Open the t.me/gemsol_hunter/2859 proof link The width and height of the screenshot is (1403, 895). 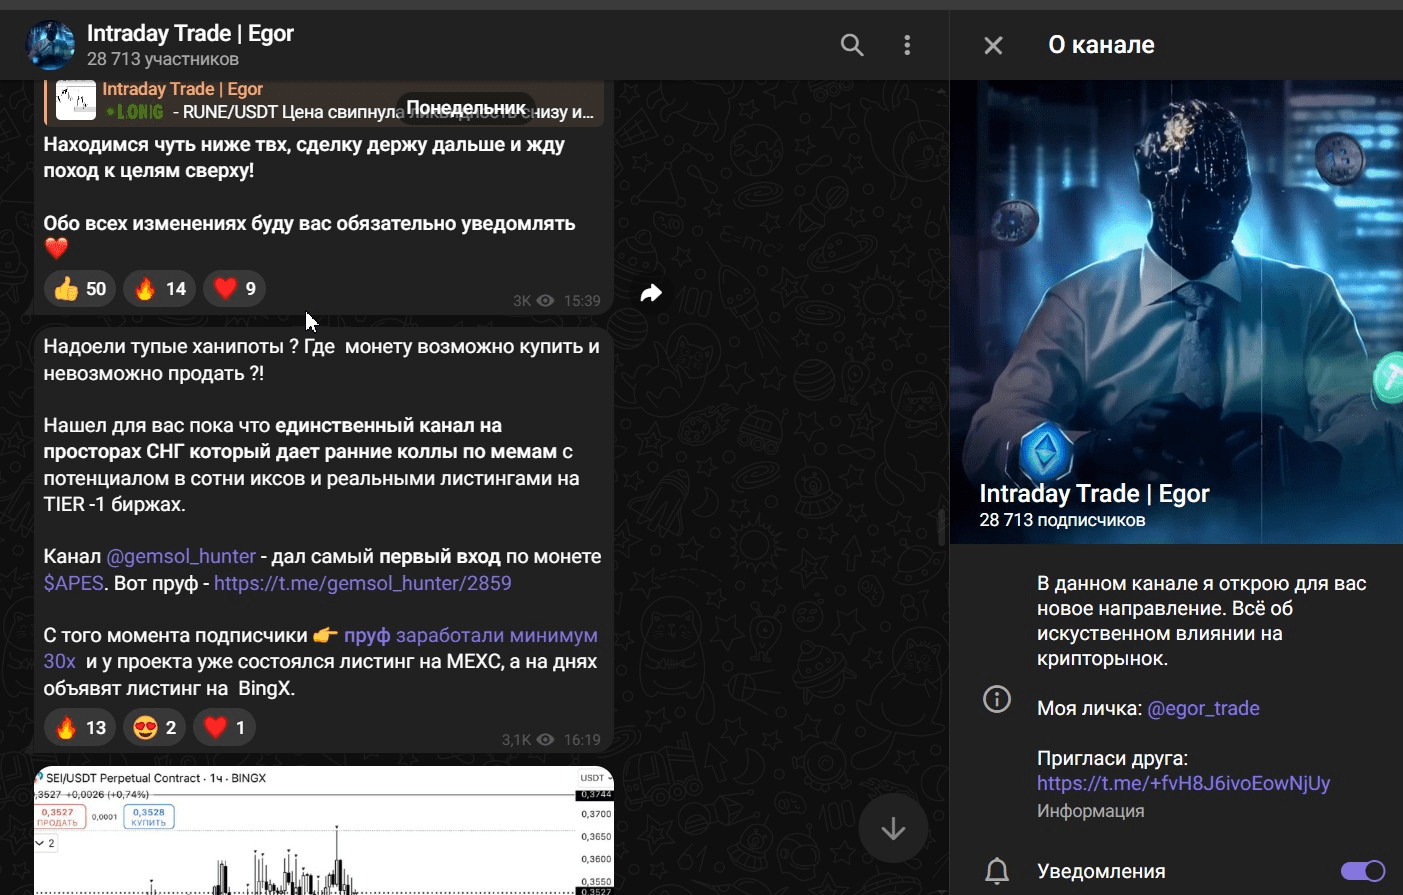tap(363, 583)
